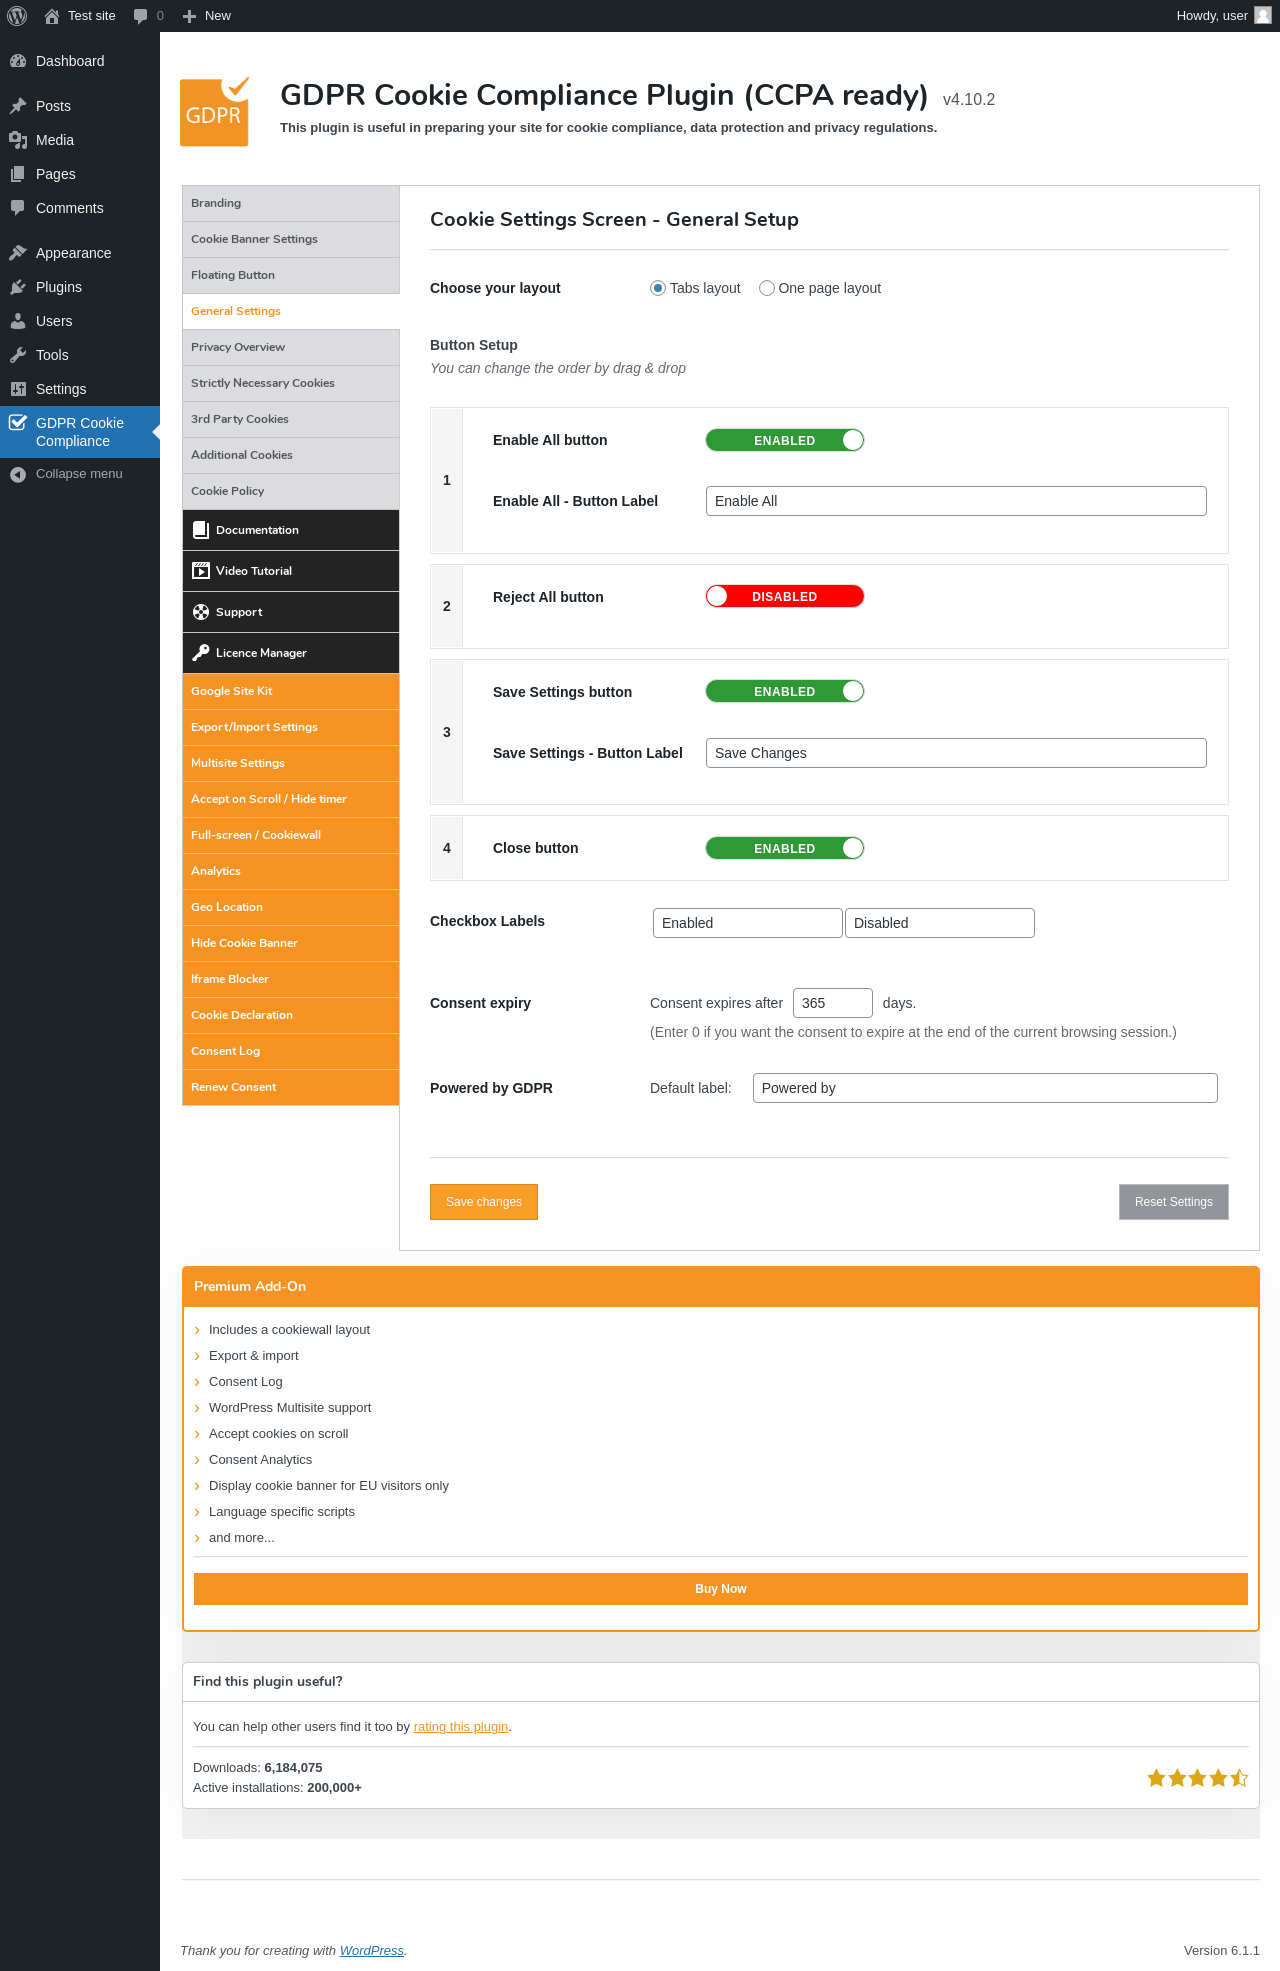Screen dimensions: 1280x1971
Task: Open the Hide Cookie Banner tab
Action: (291, 943)
